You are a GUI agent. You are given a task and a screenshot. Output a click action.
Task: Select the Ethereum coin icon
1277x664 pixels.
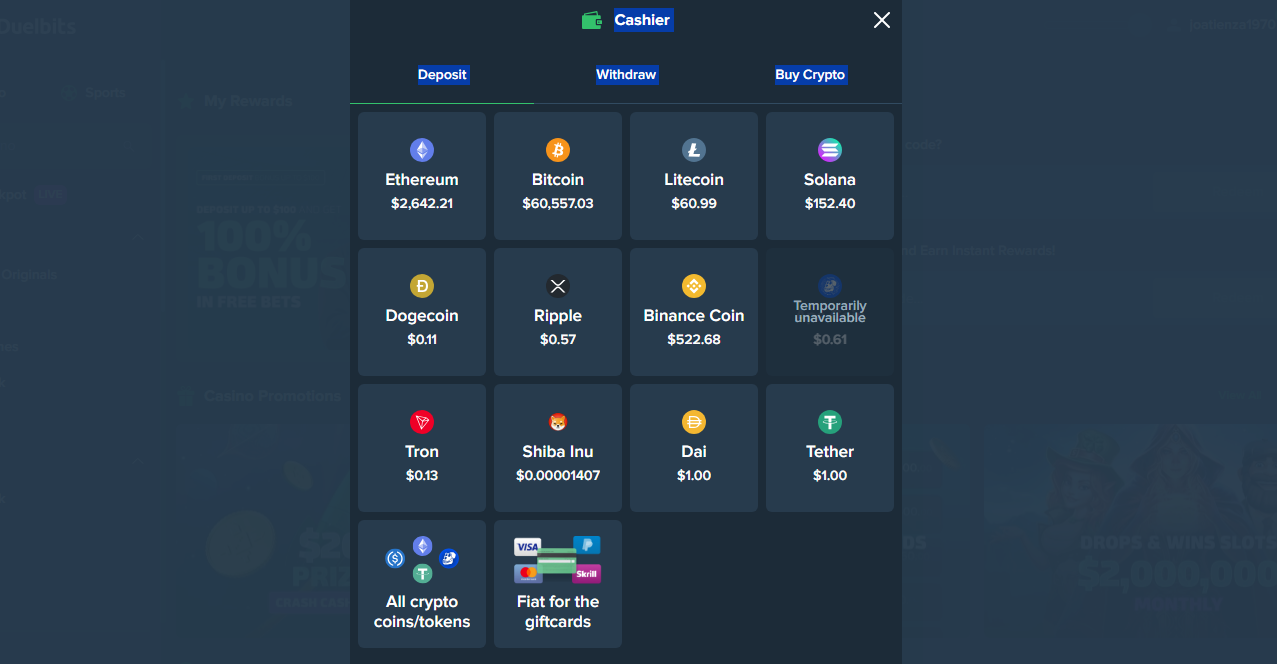tap(422, 150)
